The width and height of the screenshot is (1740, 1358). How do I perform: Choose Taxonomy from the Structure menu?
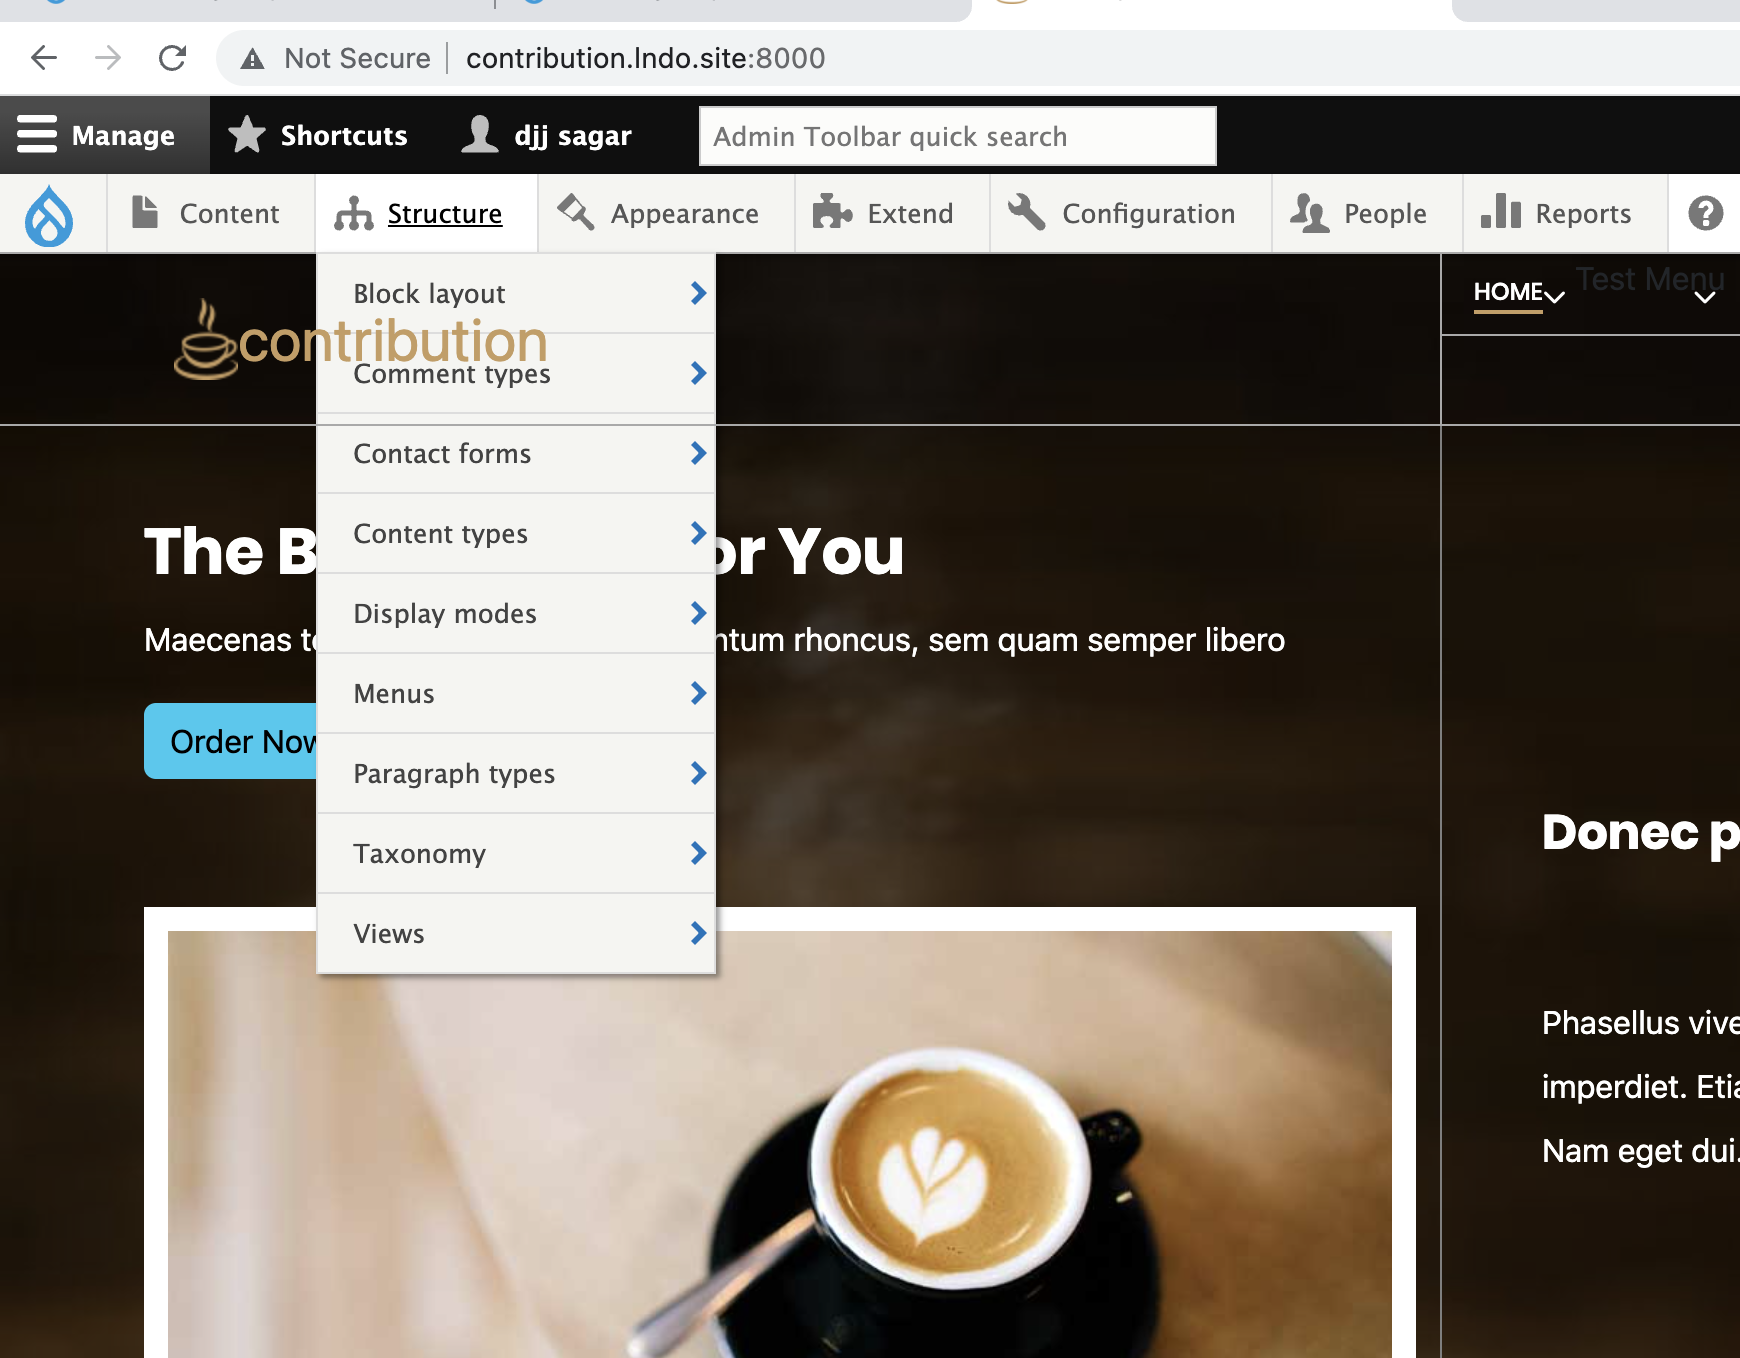pyautogui.click(x=419, y=853)
